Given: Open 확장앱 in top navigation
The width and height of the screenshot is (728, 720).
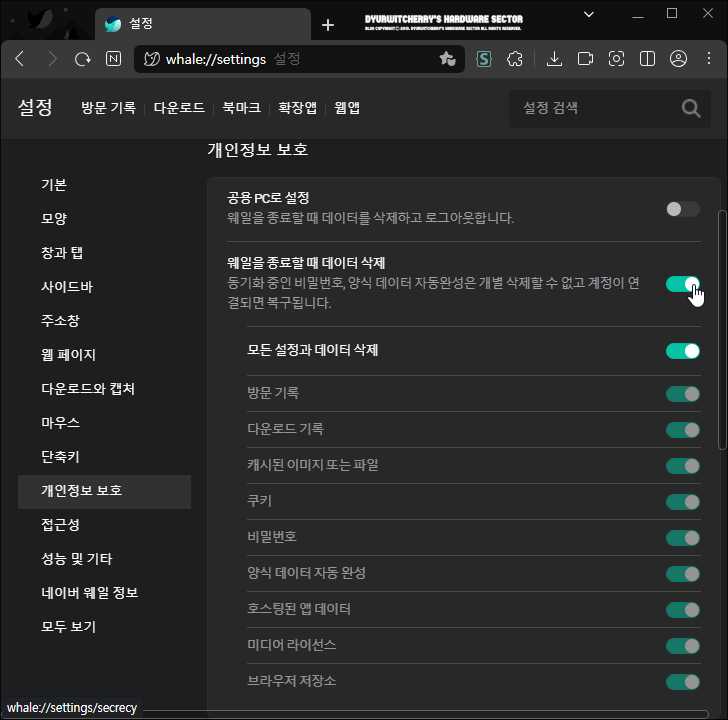Looking at the screenshot, I should [297, 108].
